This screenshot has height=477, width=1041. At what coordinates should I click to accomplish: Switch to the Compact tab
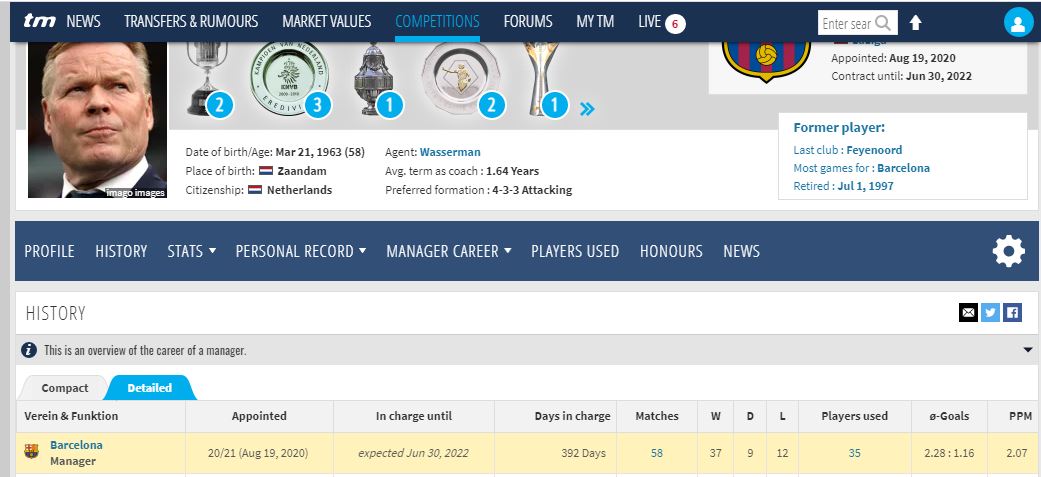(x=64, y=388)
